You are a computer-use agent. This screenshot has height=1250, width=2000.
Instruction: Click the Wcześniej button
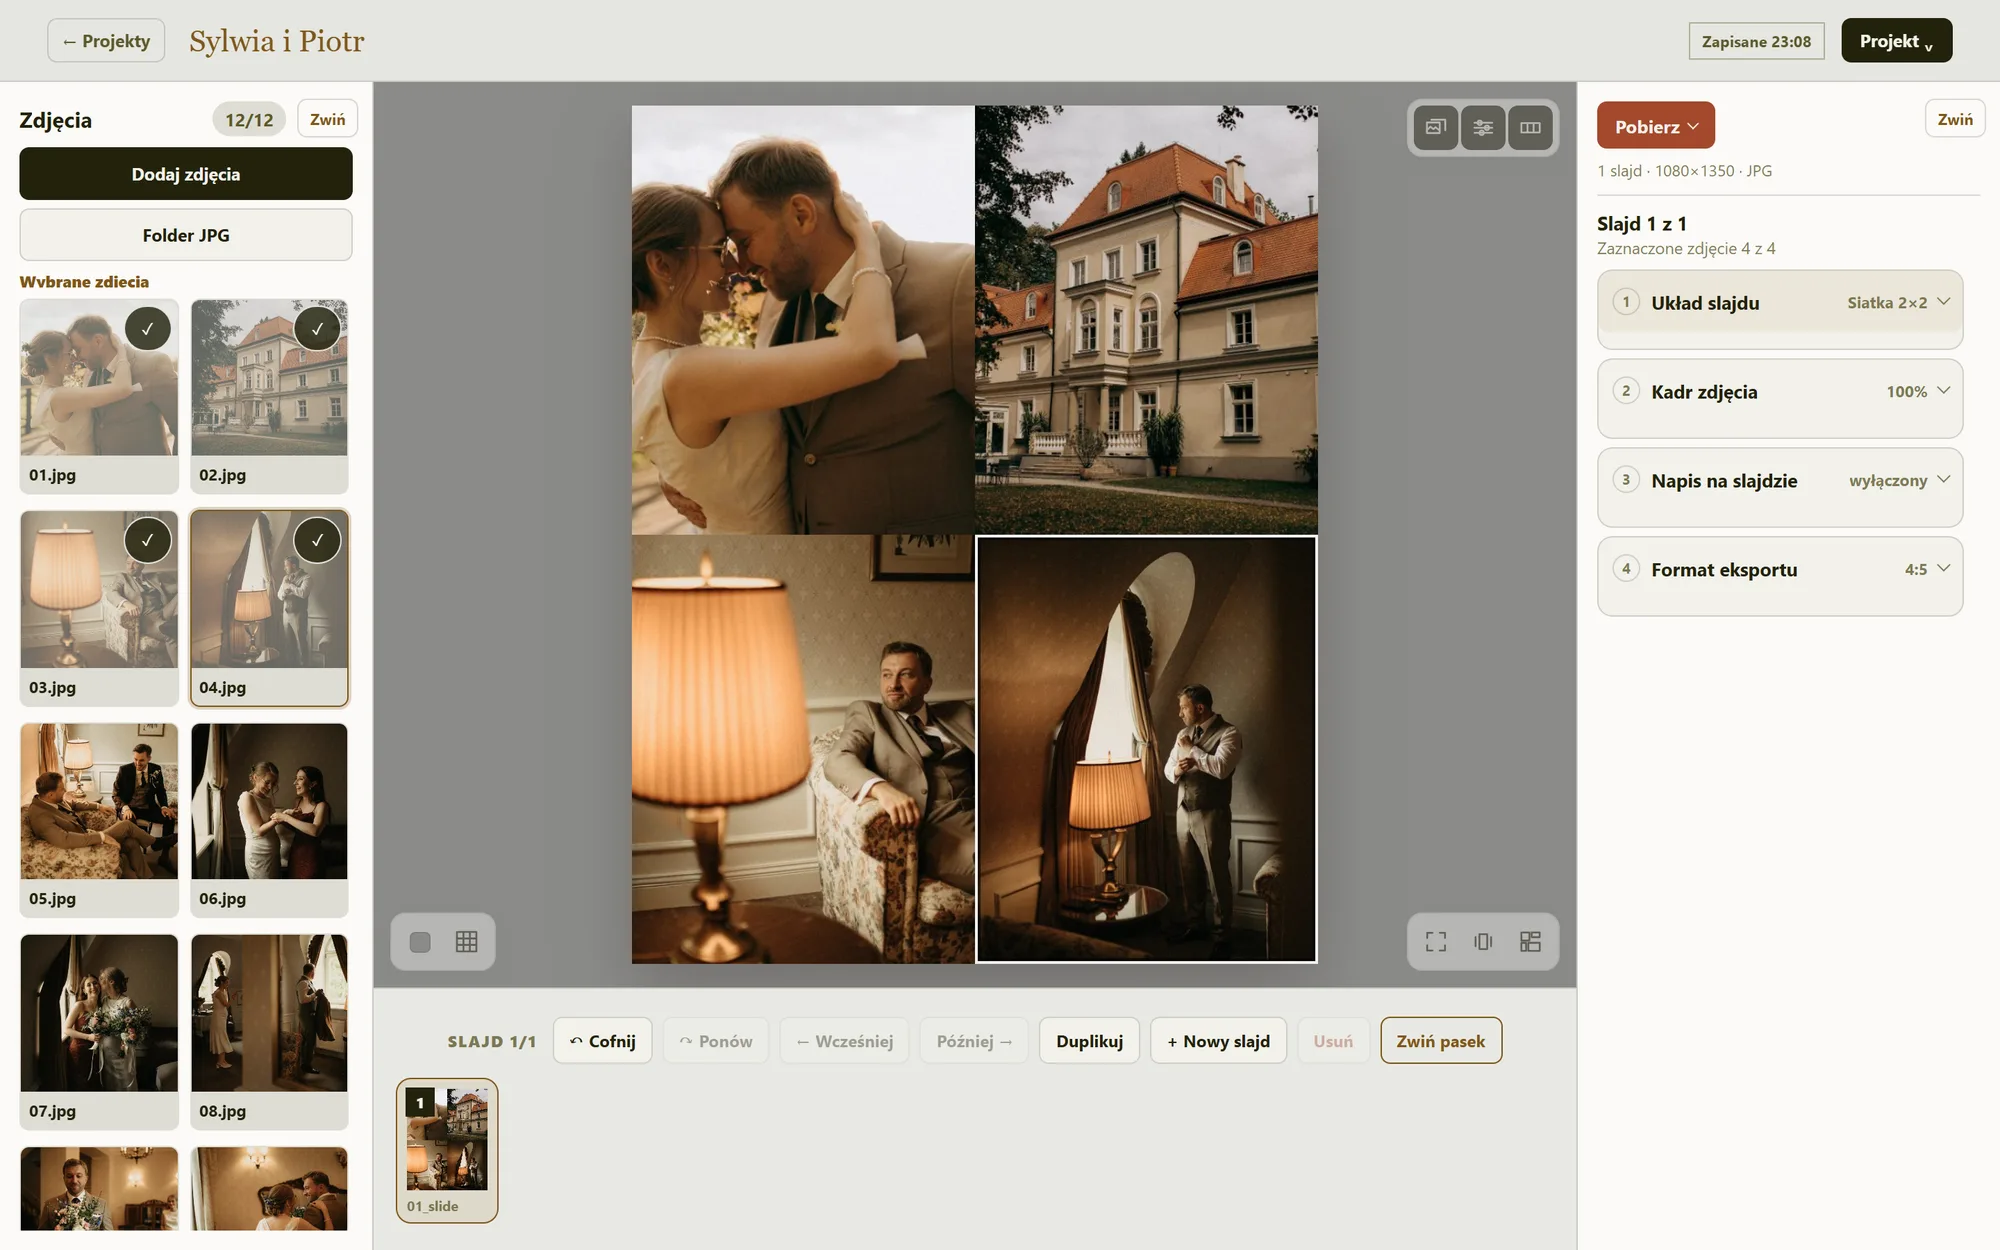pos(845,1041)
